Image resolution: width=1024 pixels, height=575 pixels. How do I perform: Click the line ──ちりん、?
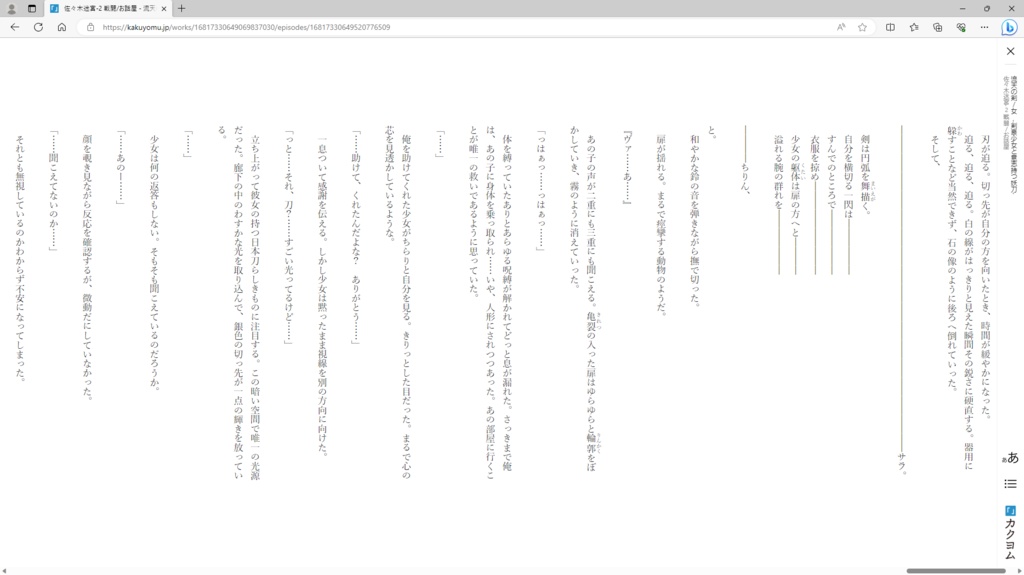[x=745, y=159]
